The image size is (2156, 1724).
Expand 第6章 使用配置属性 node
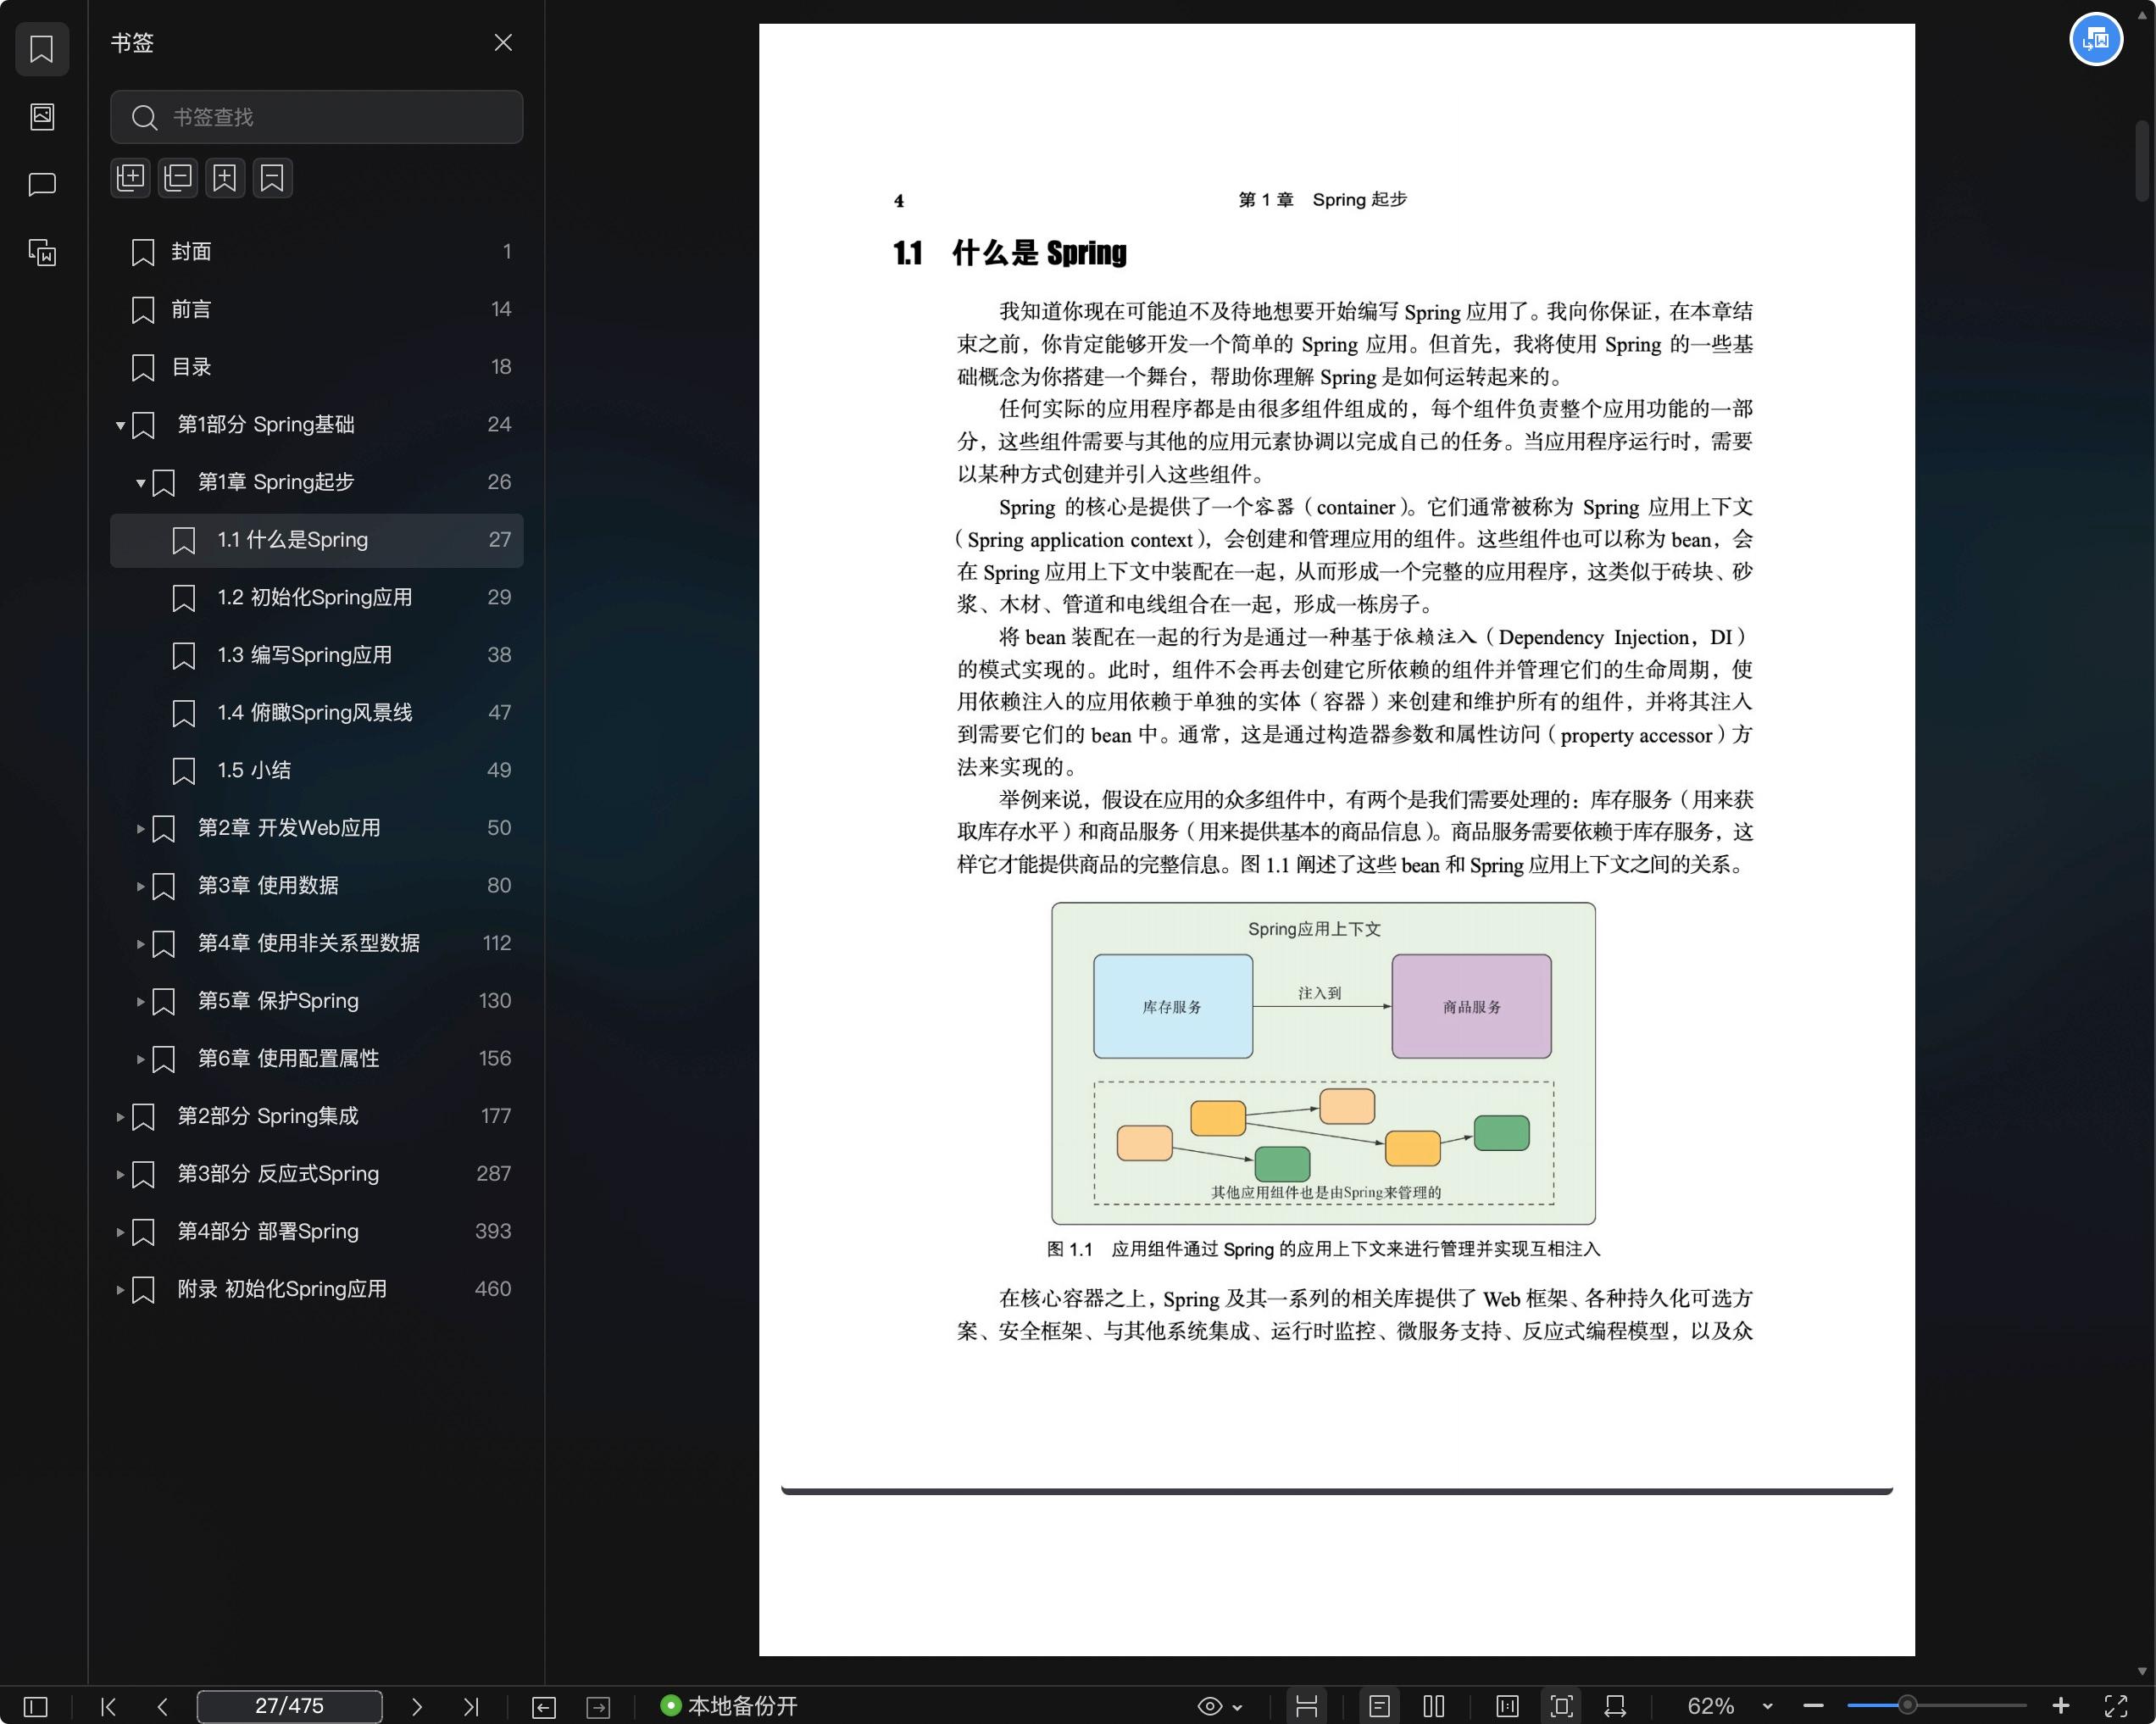[141, 1059]
